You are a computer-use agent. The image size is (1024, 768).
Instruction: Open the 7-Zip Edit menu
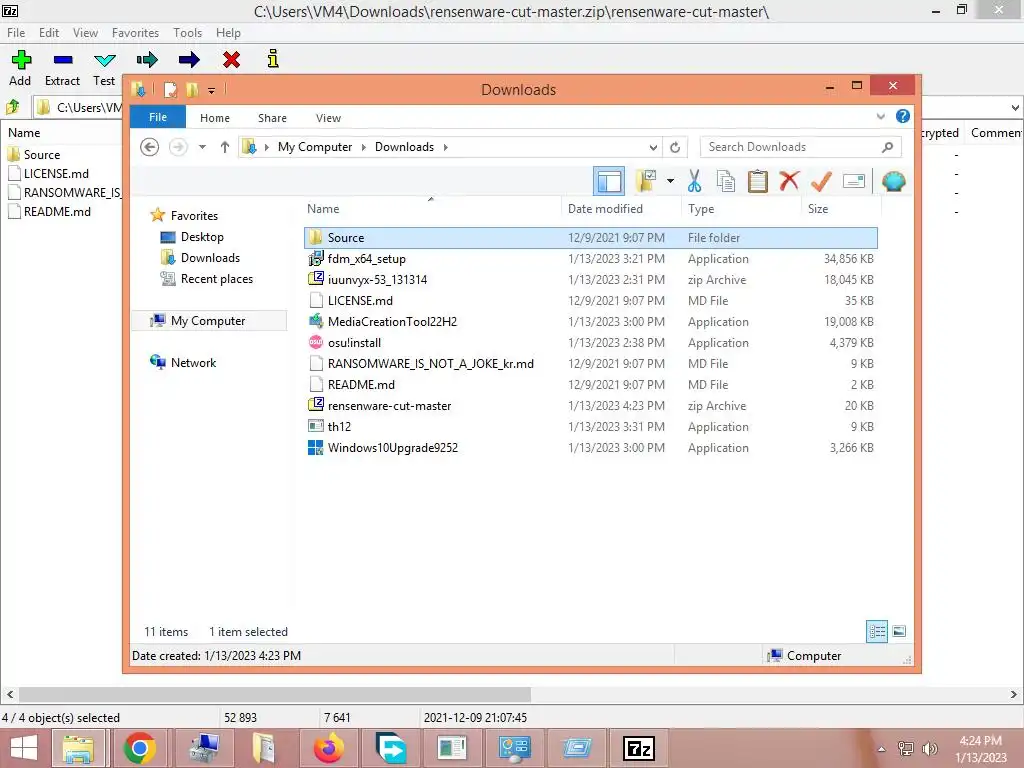tap(49, 33)
